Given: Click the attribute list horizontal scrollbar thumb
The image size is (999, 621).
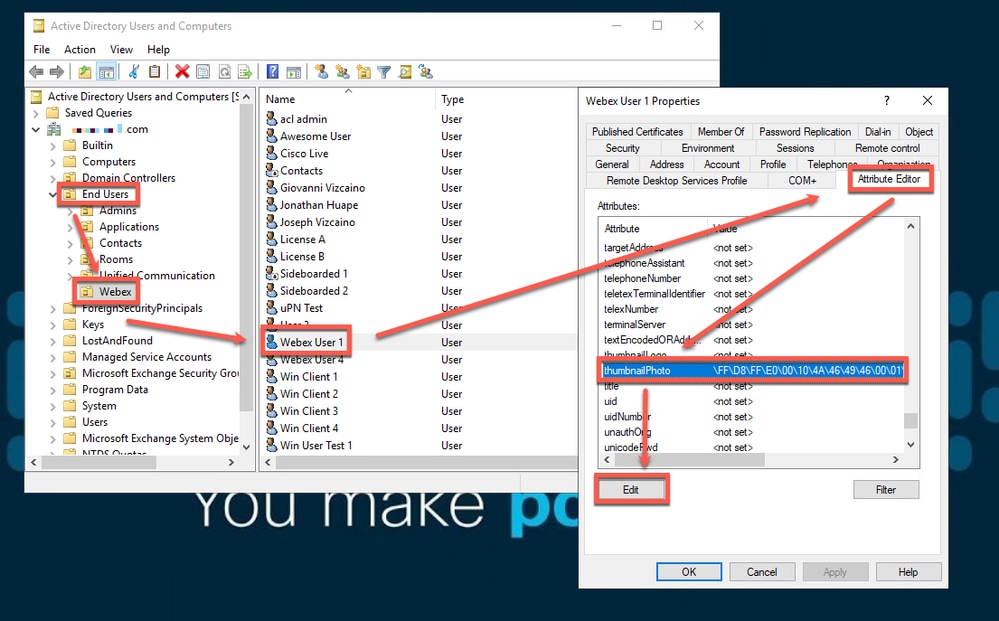Looking at the screenshot, I should (689, 459).
